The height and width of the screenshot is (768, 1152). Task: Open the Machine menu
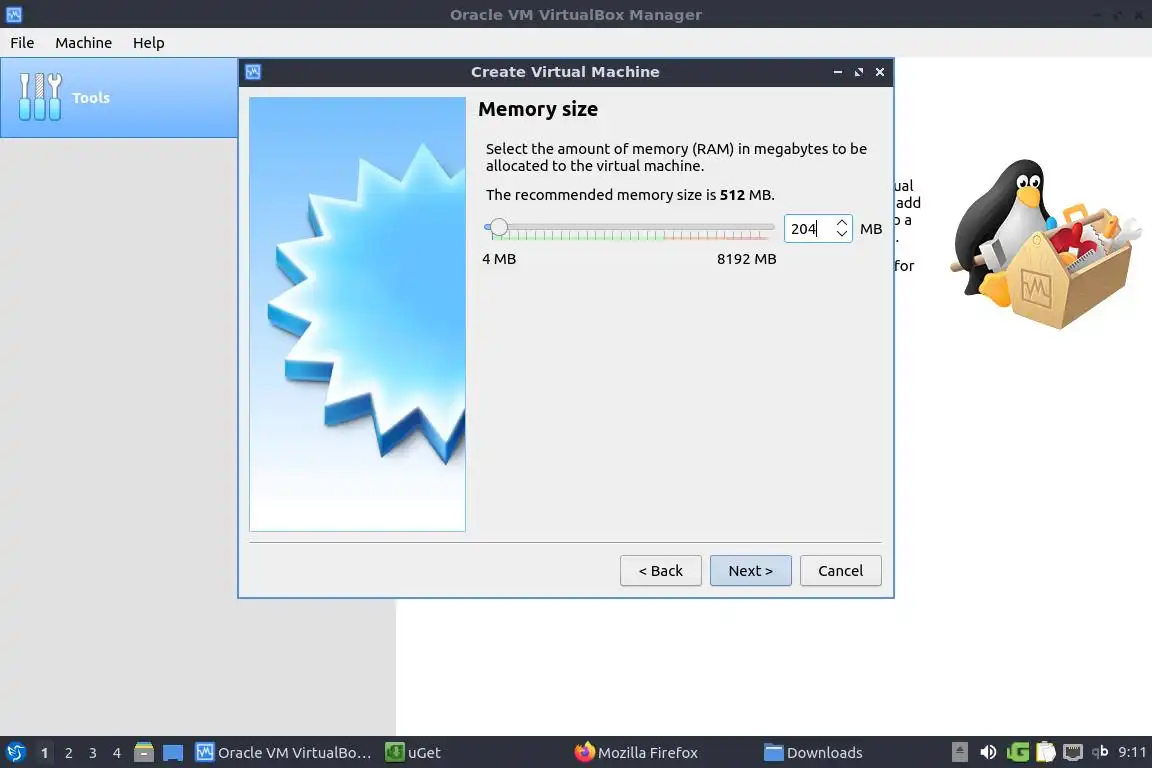pos(84,43)
